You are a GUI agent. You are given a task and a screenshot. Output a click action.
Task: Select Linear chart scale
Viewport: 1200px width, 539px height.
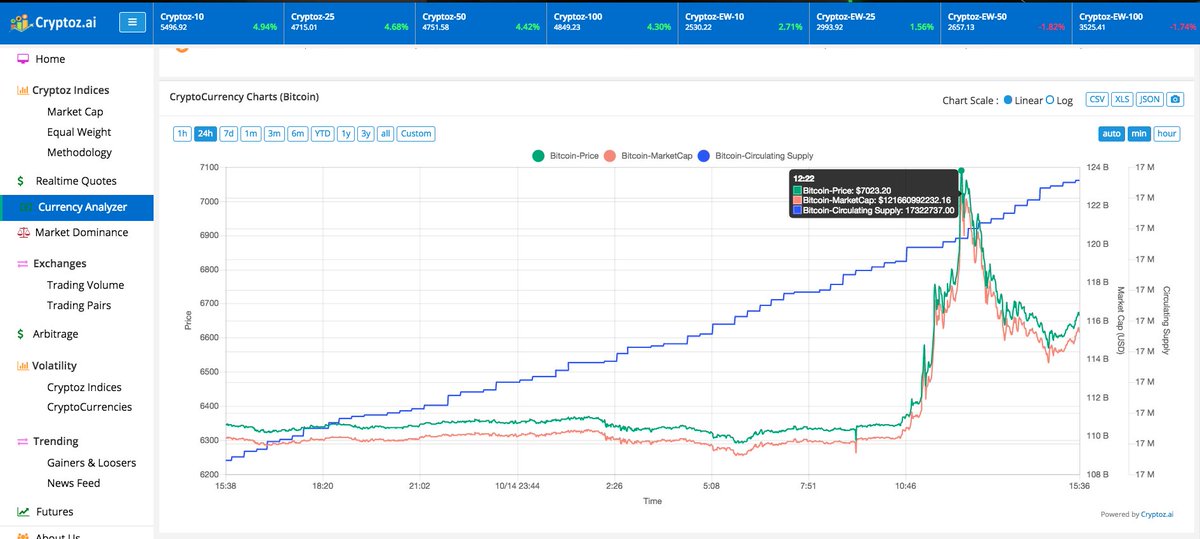[x=1008, y=100]
